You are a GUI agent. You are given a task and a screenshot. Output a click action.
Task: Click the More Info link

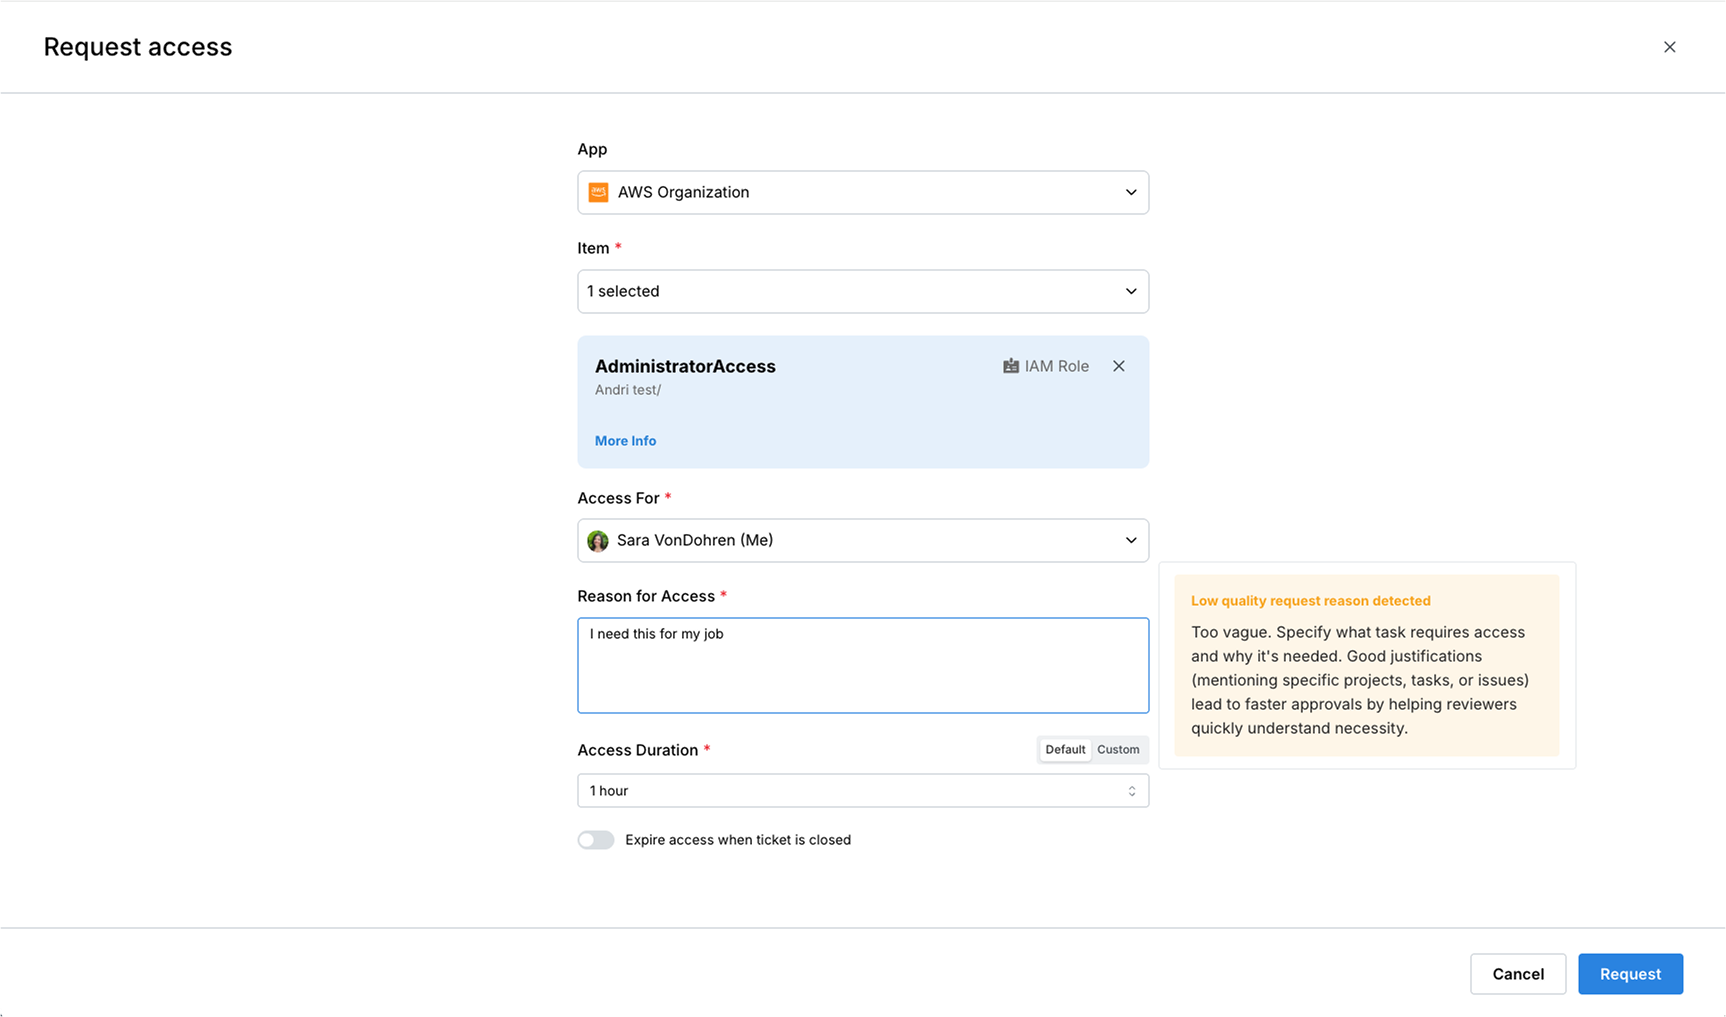tap(626, 441)
